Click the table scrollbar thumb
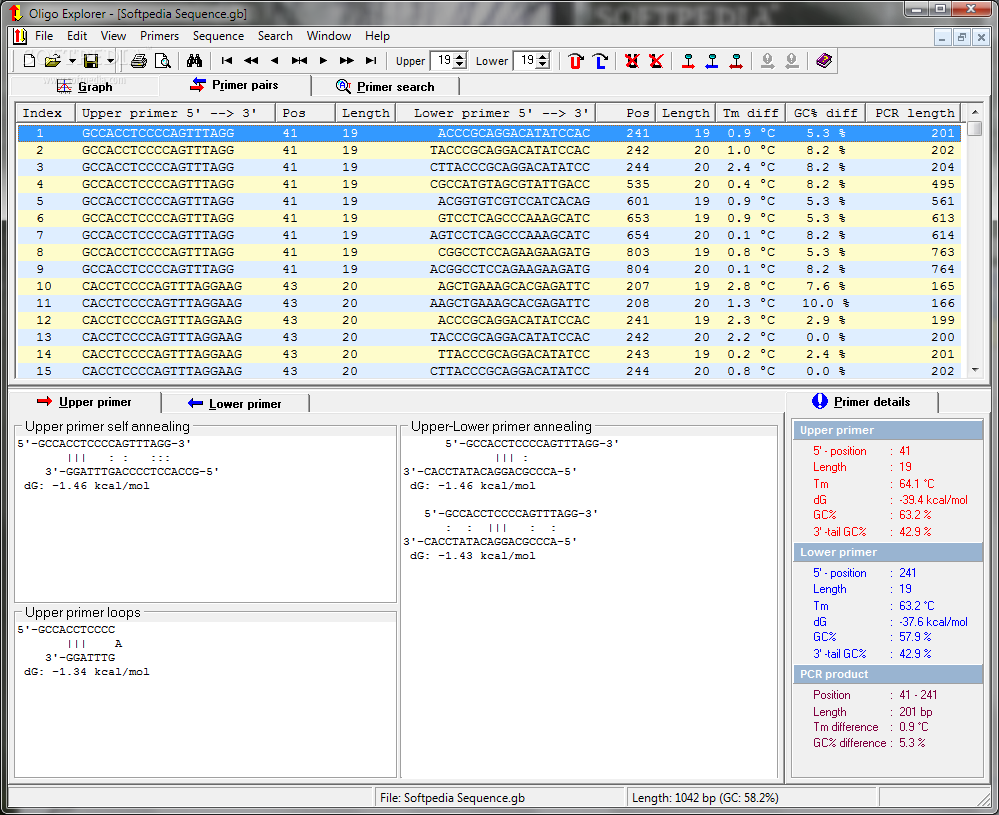This screenshot has height=815, width=999. tap(974, 128)
